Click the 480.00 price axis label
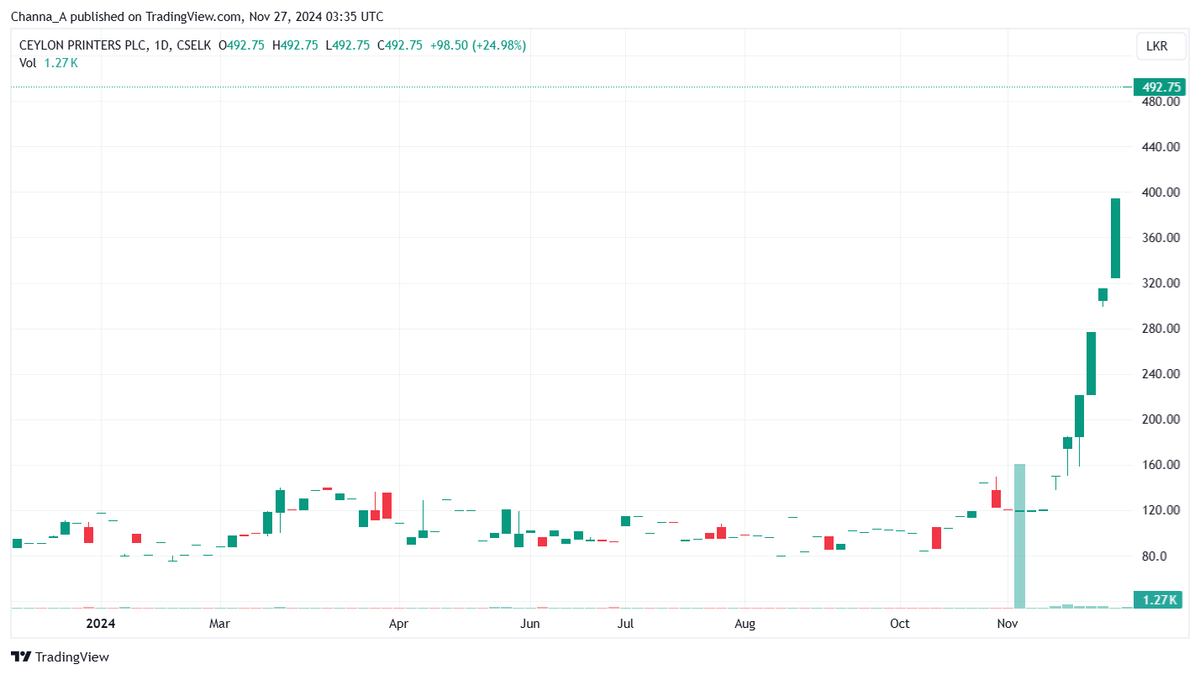The image size is (1200, 675). tap(1161, 102)
